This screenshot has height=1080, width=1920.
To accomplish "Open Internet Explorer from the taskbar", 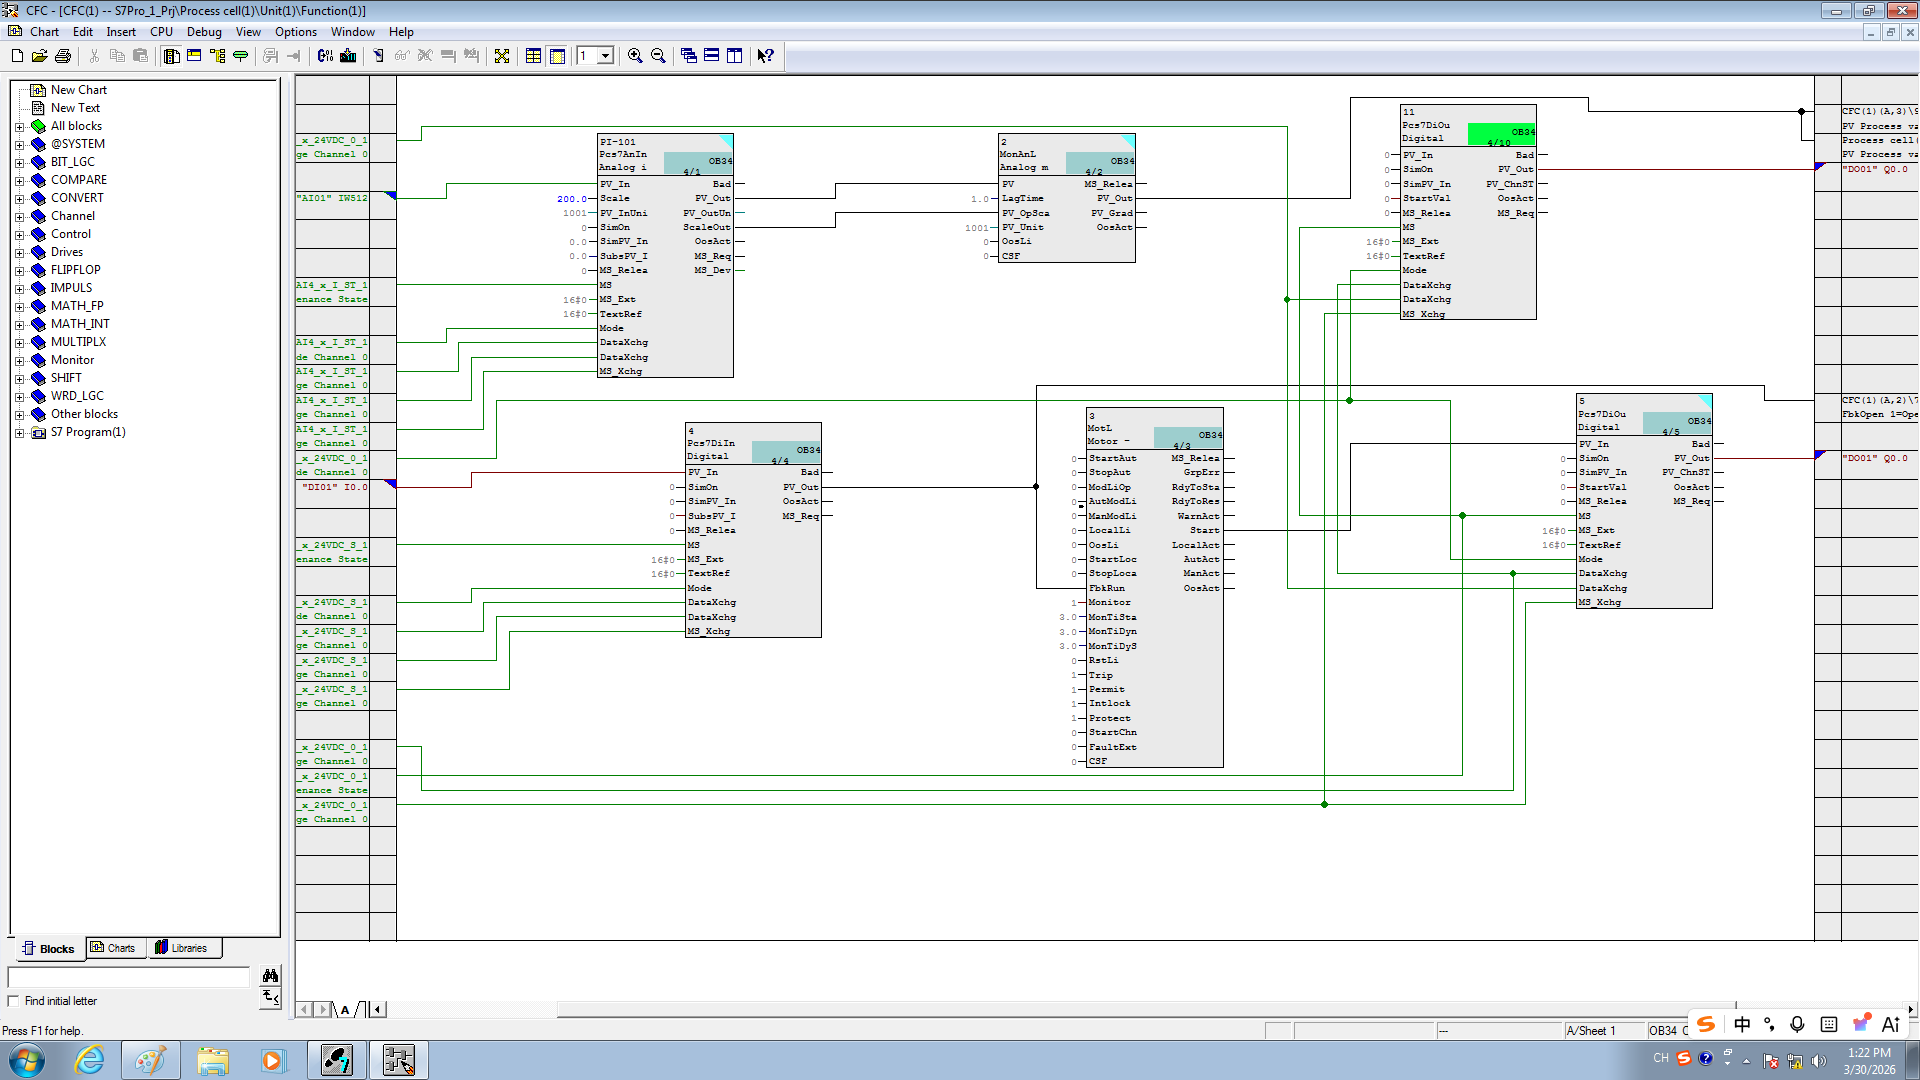I will click(89, 1060).
